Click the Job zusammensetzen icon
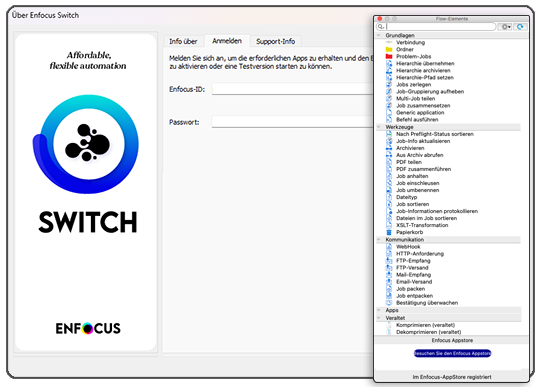The width and height of the screenshot is (540, 387). coord(389,105)
